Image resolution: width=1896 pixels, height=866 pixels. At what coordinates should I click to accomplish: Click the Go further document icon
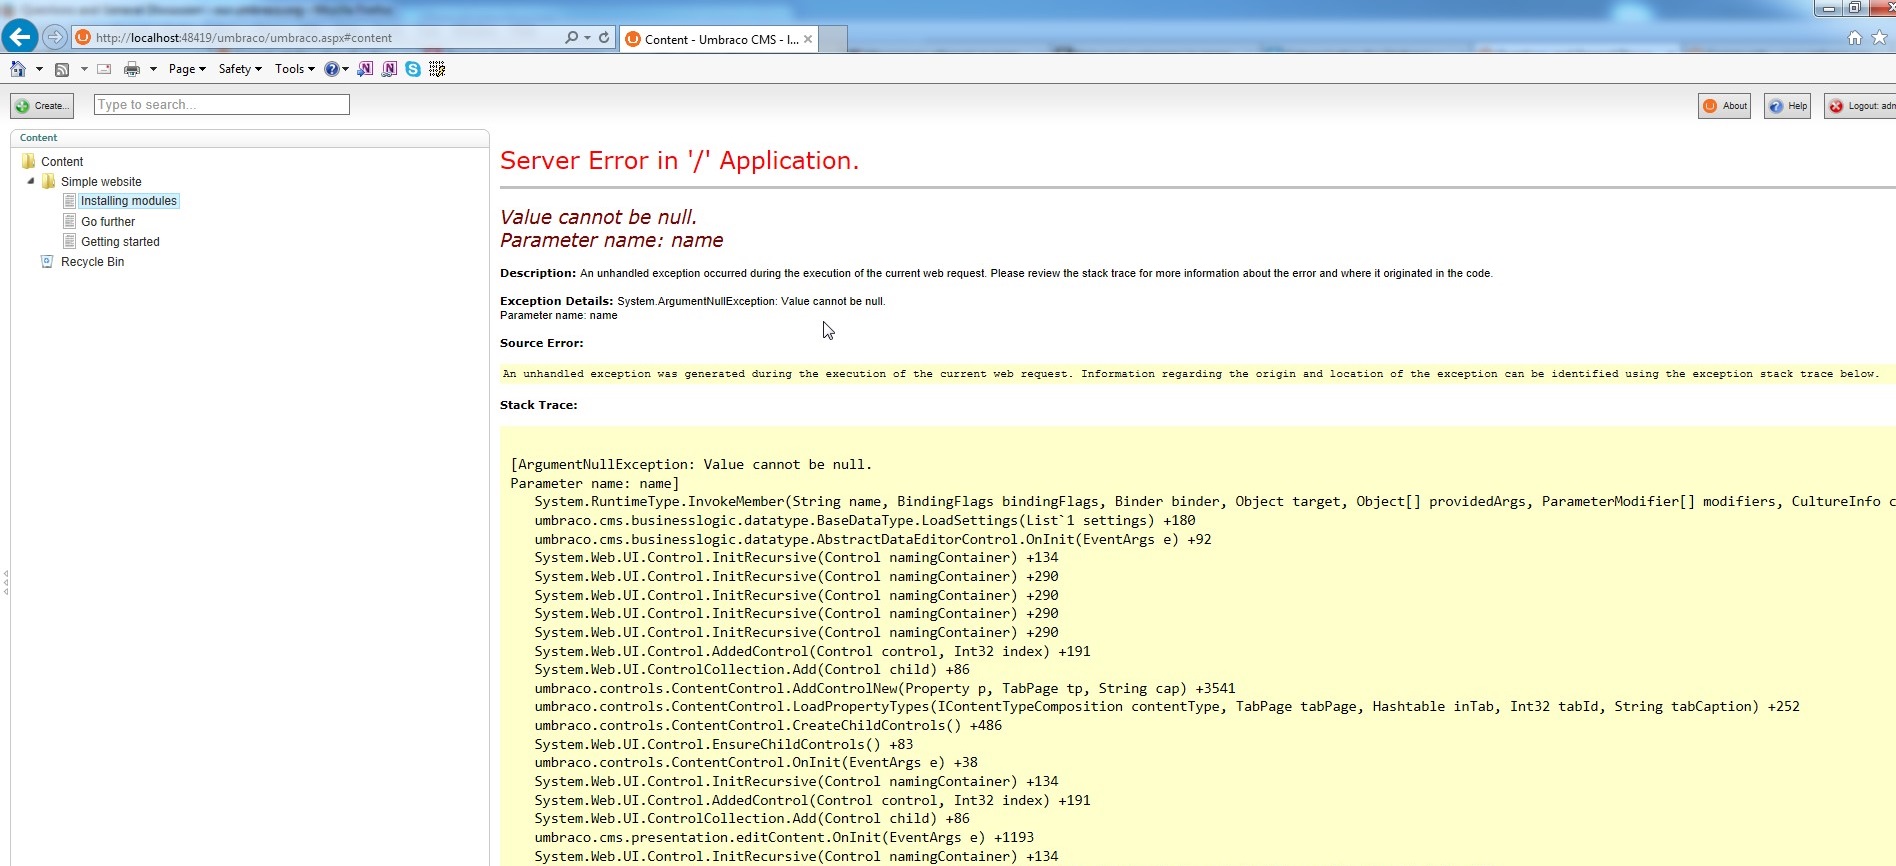70,221
